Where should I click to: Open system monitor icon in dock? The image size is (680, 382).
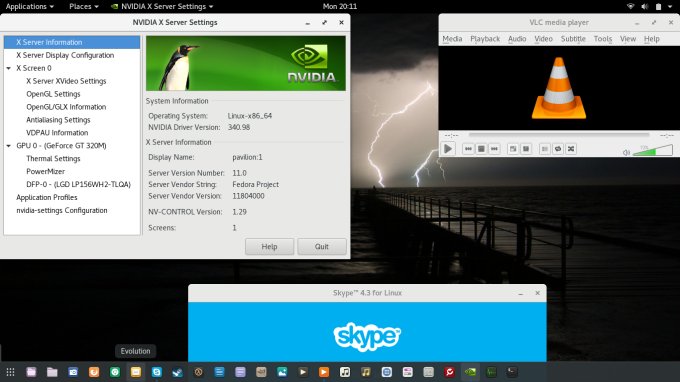point(491,372)
